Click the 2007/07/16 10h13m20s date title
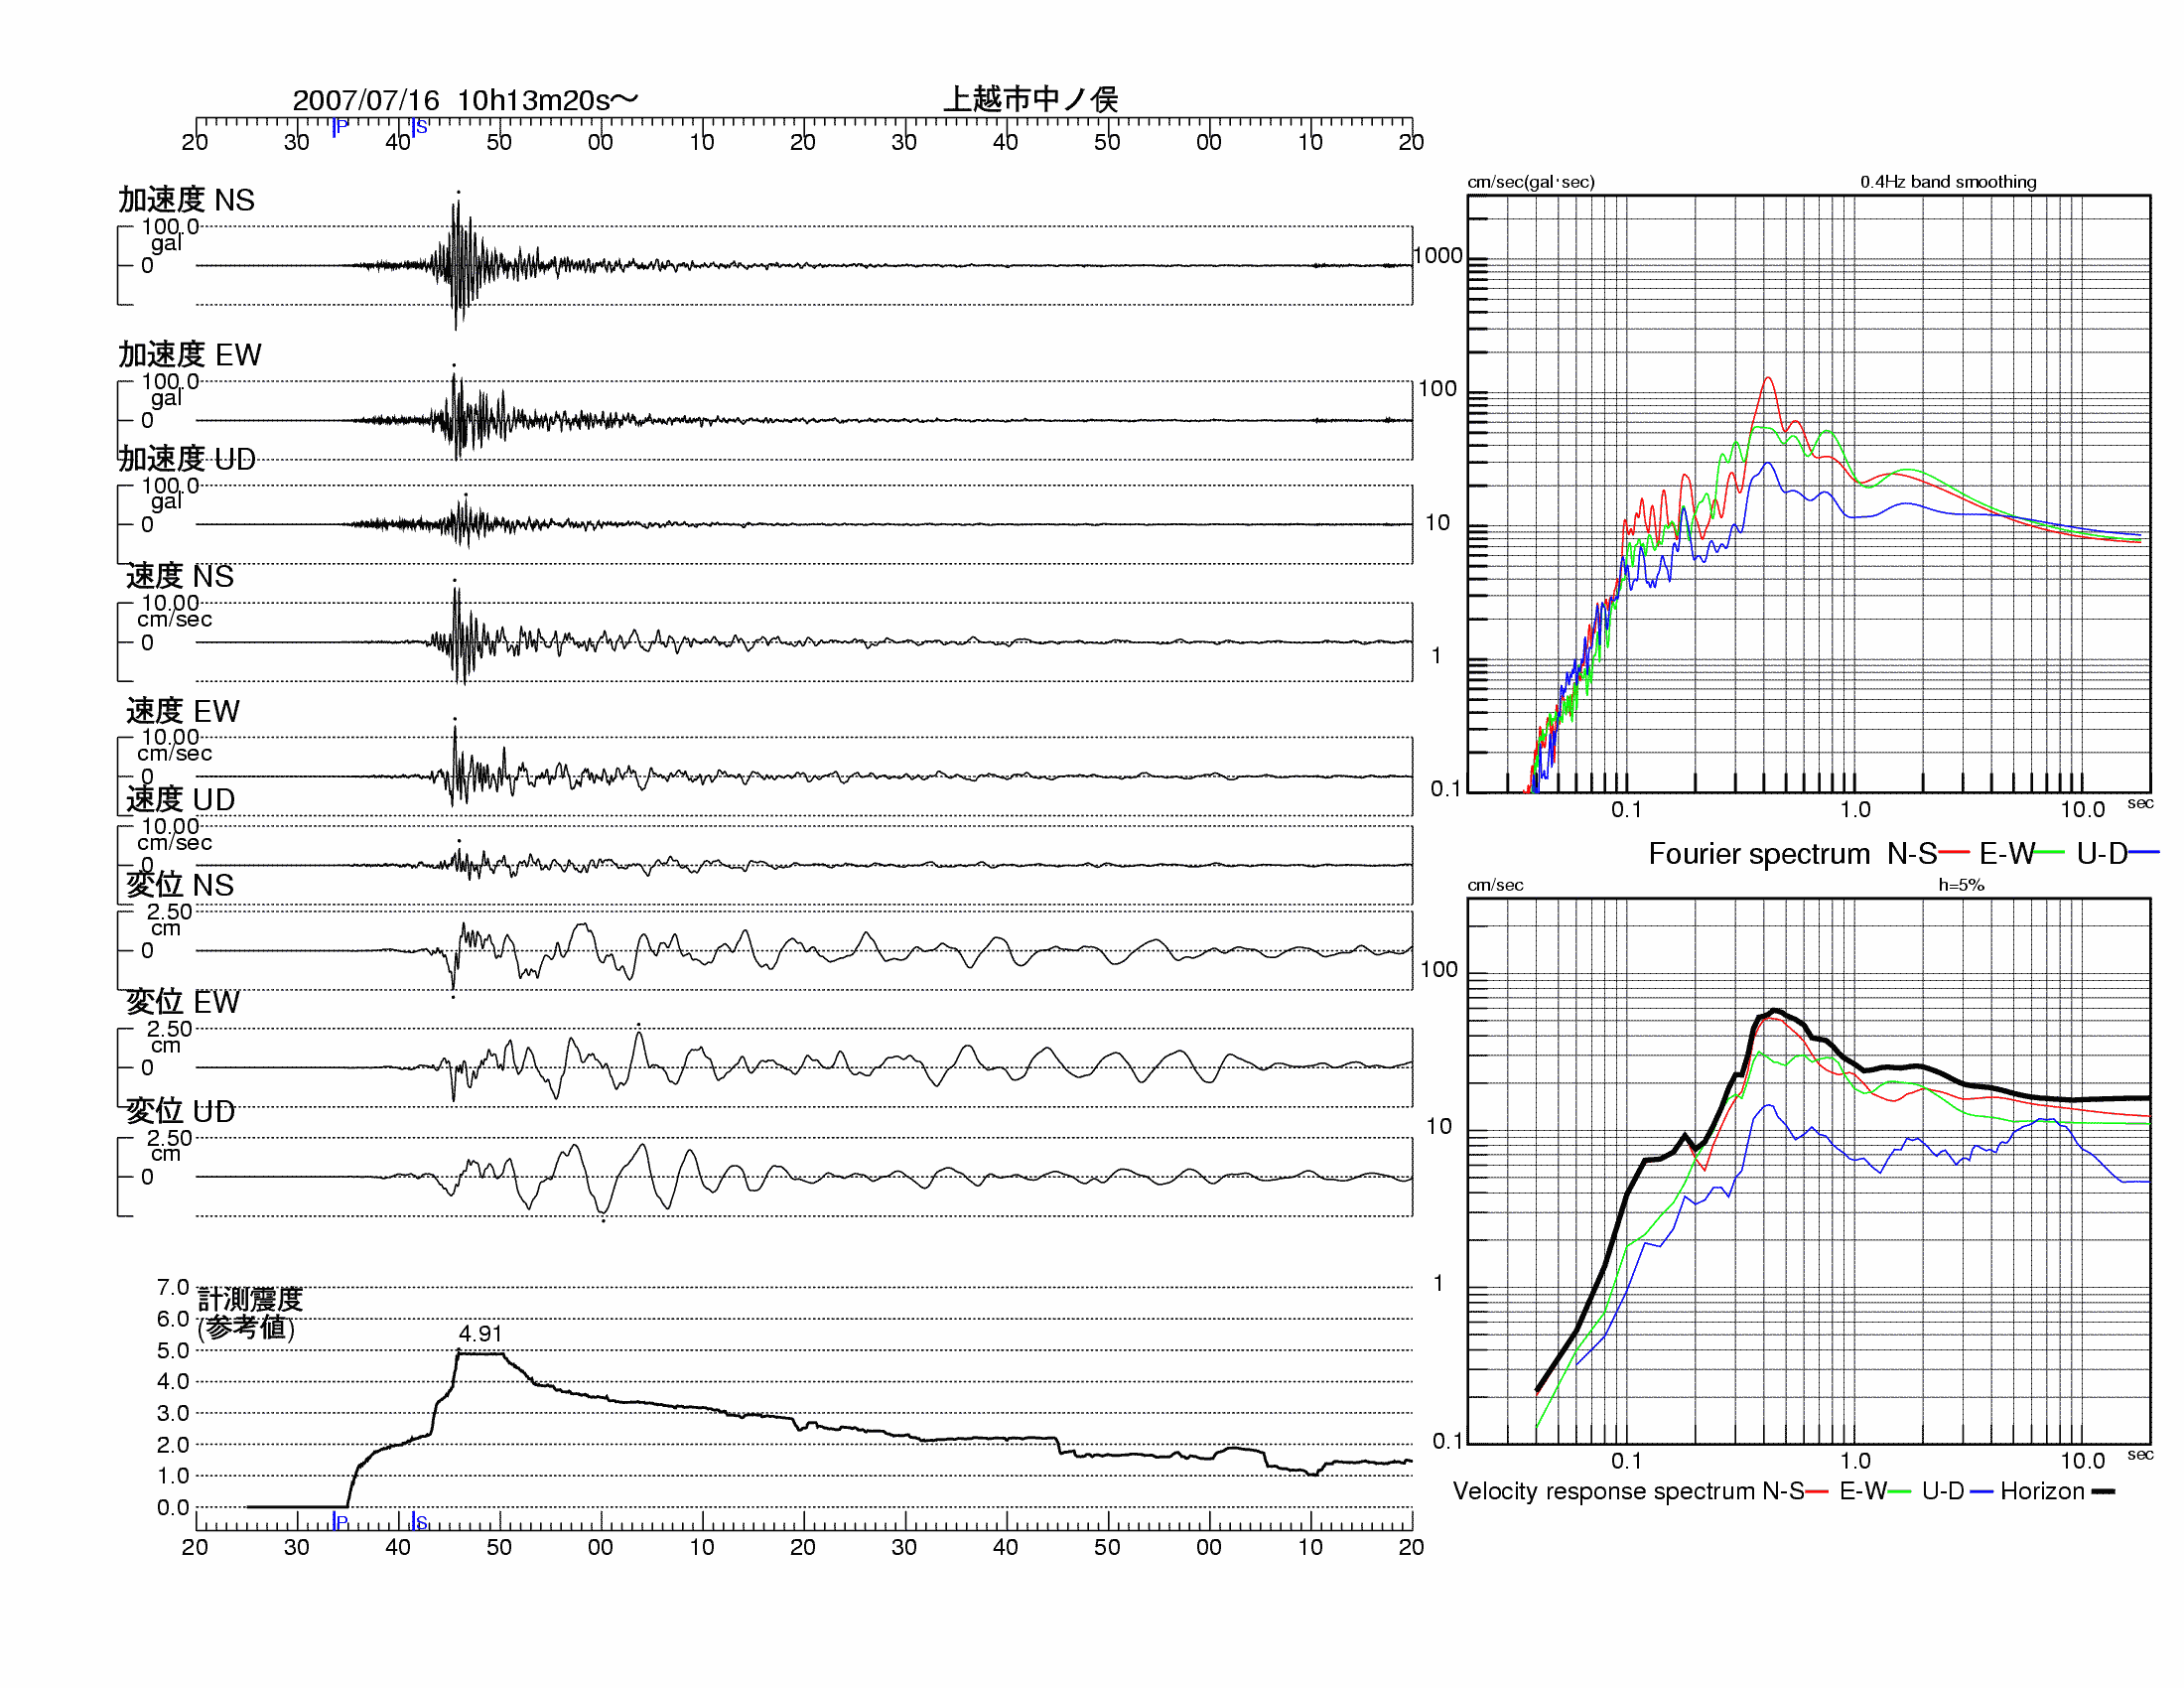The image size is (2184, 1688). (464, 100)
